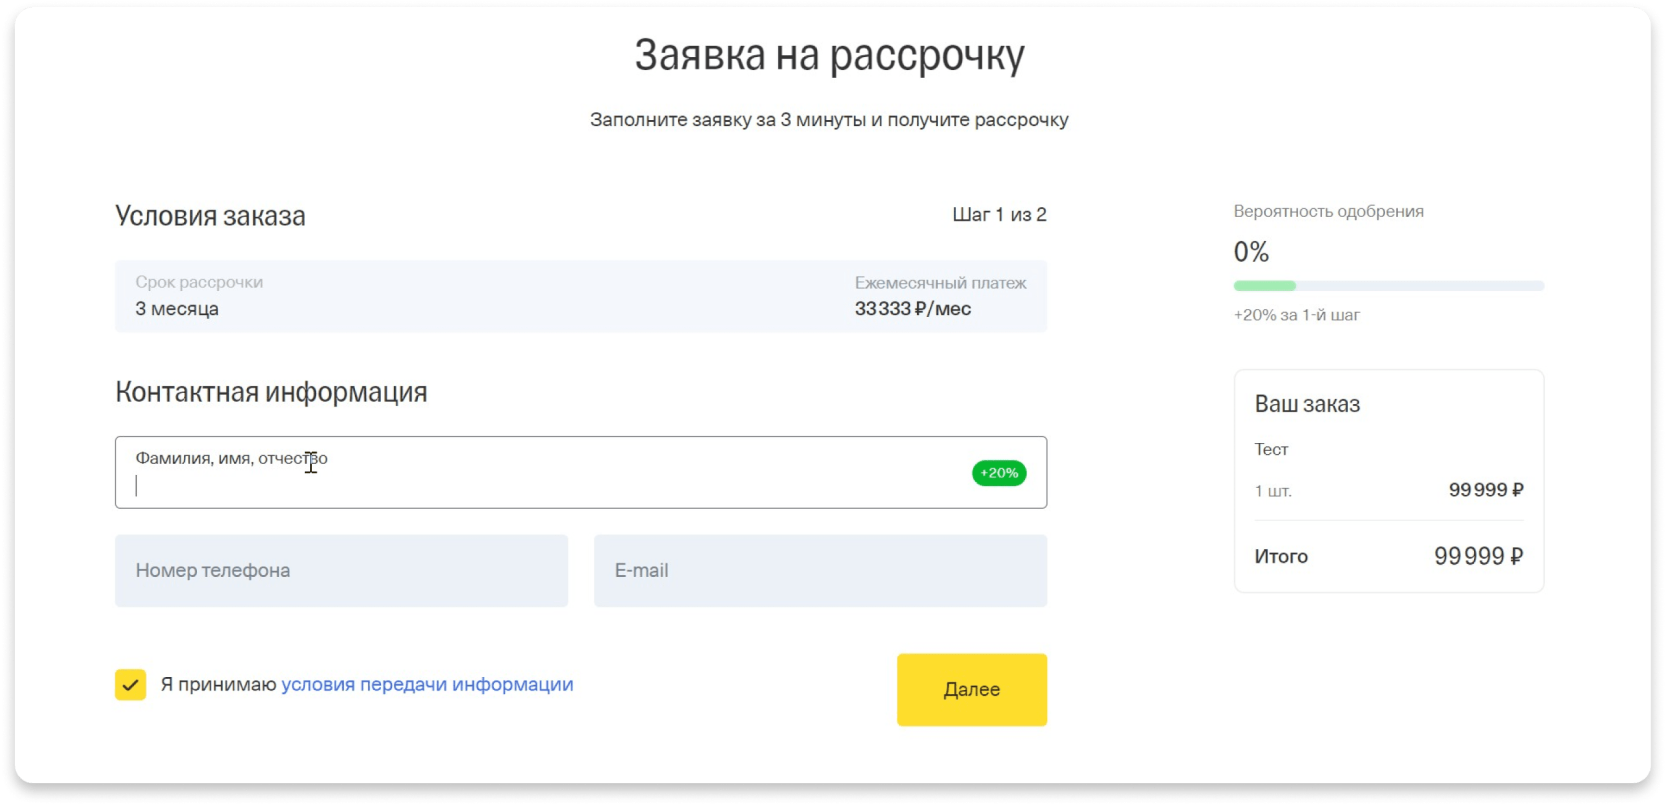Click the '0%' approval probability value
Image resolution: width=1666 pixels, height=805 pixels.
pyautogui.click(x=1251, y=252)
